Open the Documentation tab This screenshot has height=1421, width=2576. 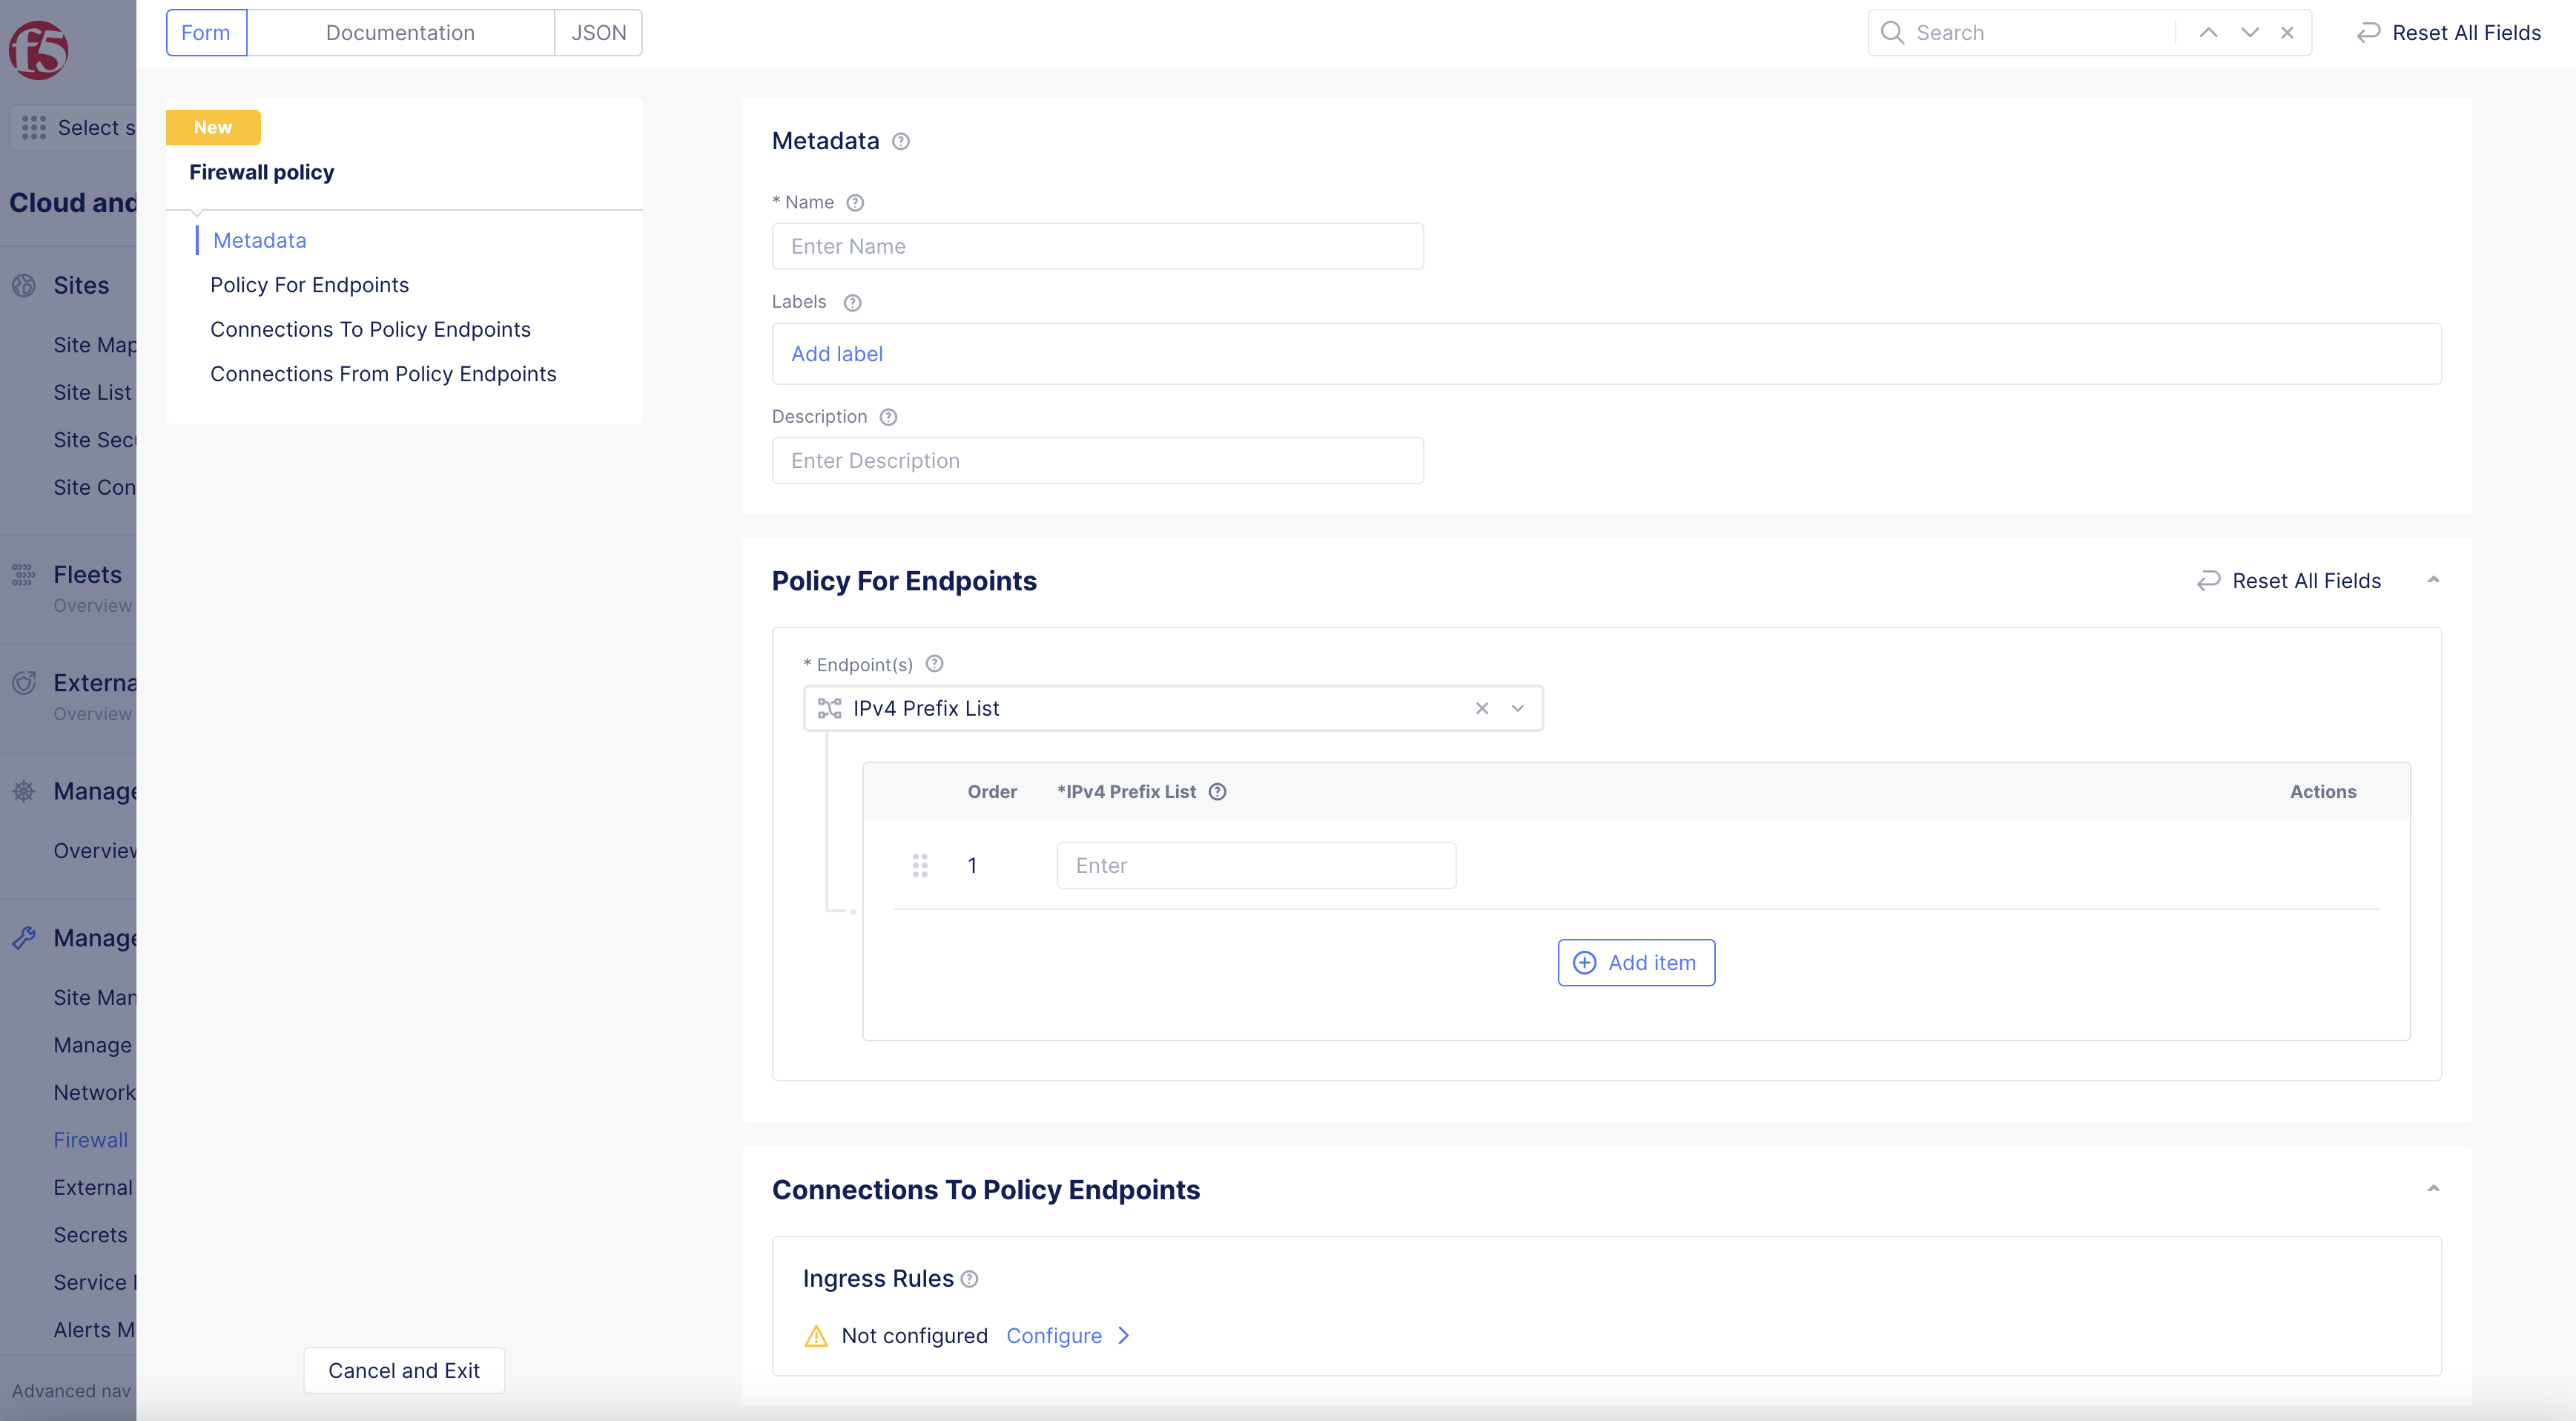[x=400, y=32]
